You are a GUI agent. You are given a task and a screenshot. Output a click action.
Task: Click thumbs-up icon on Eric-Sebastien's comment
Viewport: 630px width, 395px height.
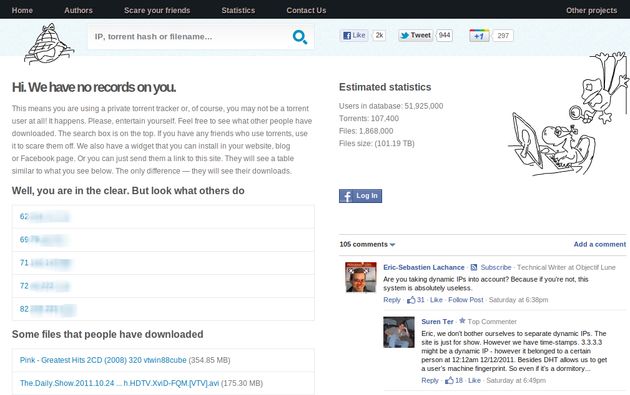[x=411, y=300]
